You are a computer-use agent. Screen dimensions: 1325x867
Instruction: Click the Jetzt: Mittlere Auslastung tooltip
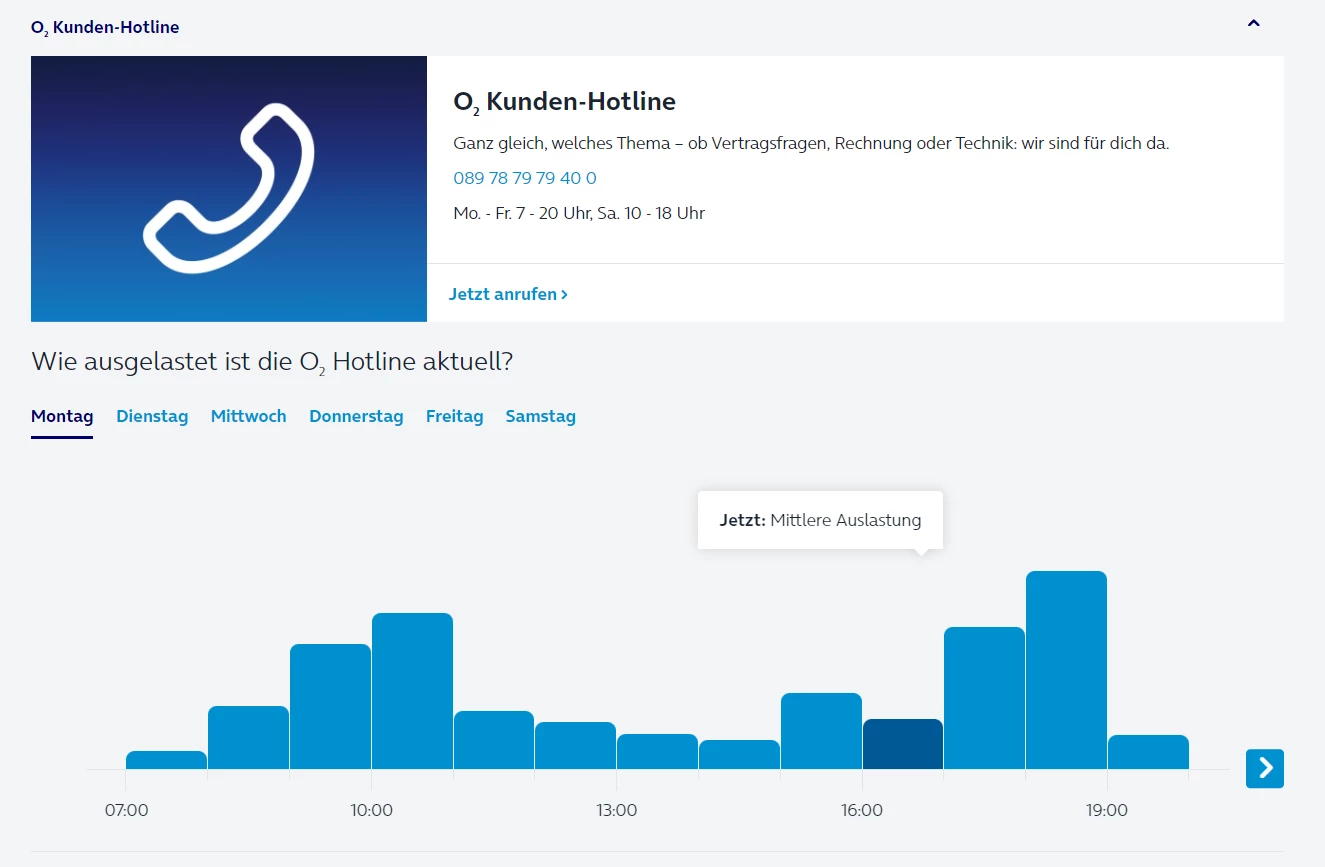(x=820, y=520)
